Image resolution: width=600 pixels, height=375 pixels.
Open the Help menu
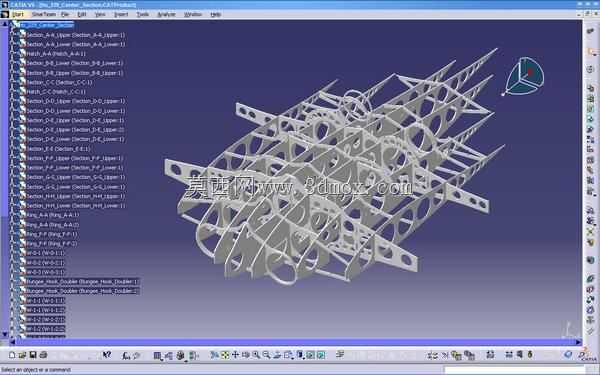(216, 14)
